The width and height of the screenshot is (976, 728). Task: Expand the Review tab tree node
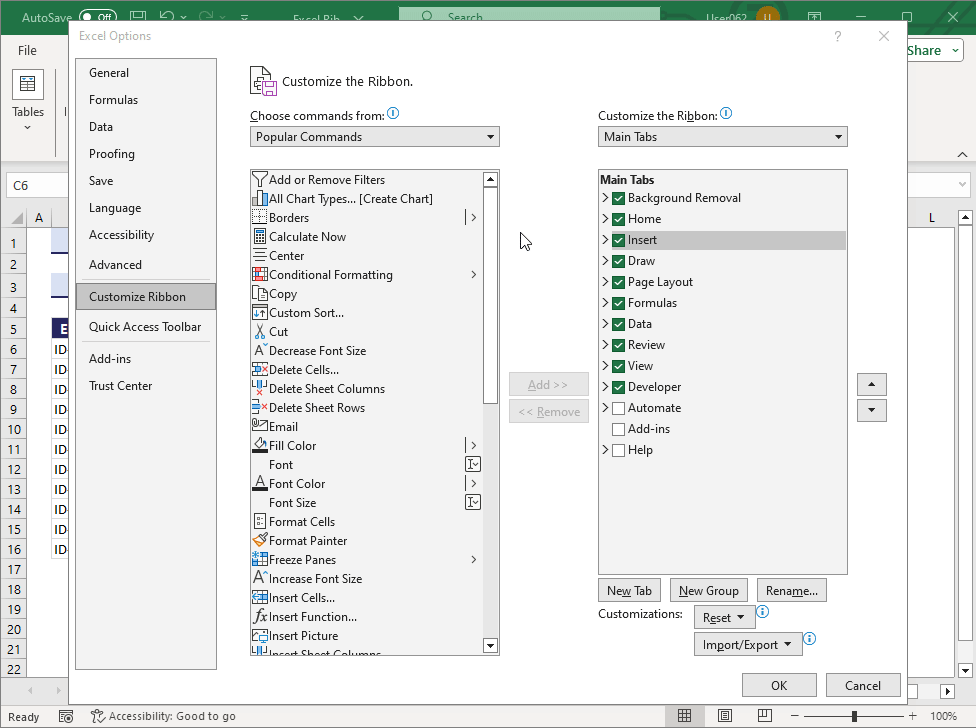coord(604,345)
